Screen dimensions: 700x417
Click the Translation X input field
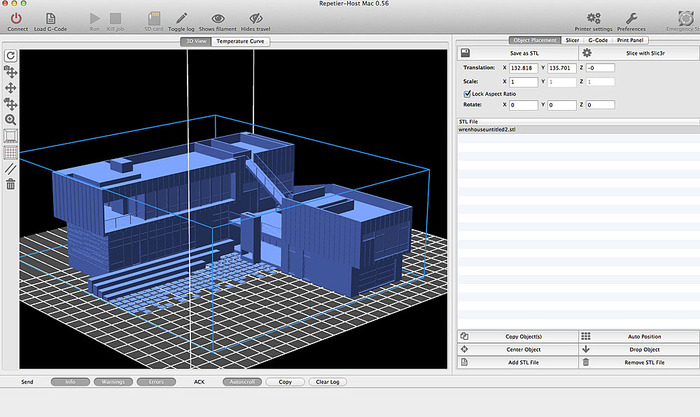tap(523, 67)
